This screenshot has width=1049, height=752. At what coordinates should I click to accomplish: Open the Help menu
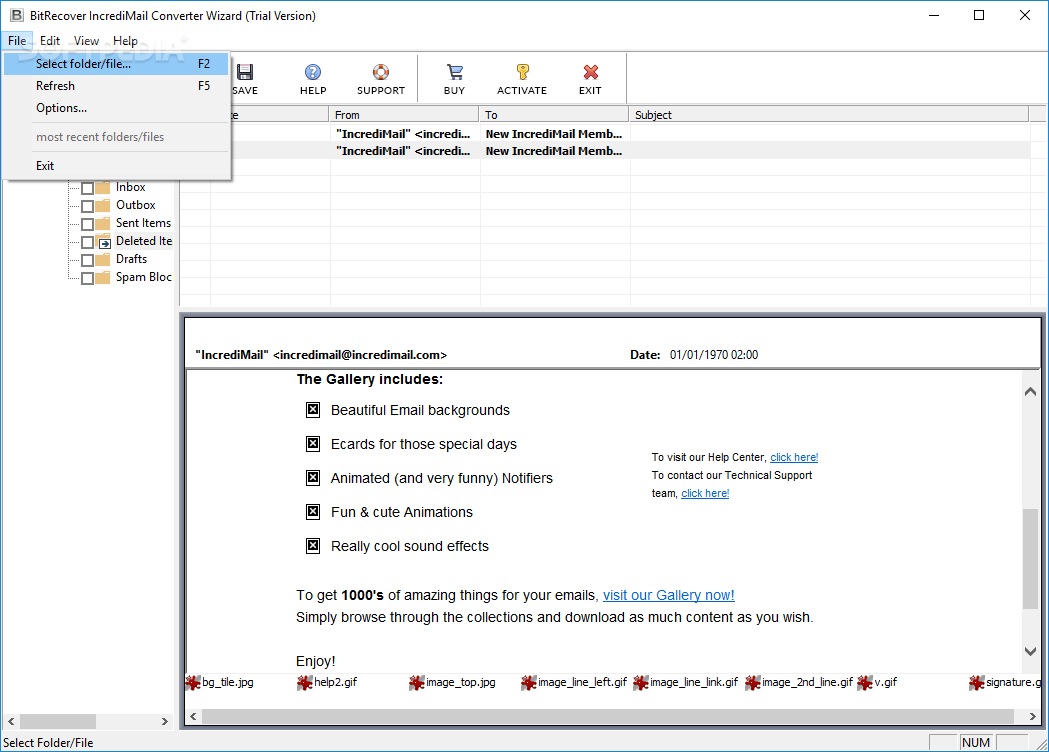pyautogui.click(x=125, y=41)
